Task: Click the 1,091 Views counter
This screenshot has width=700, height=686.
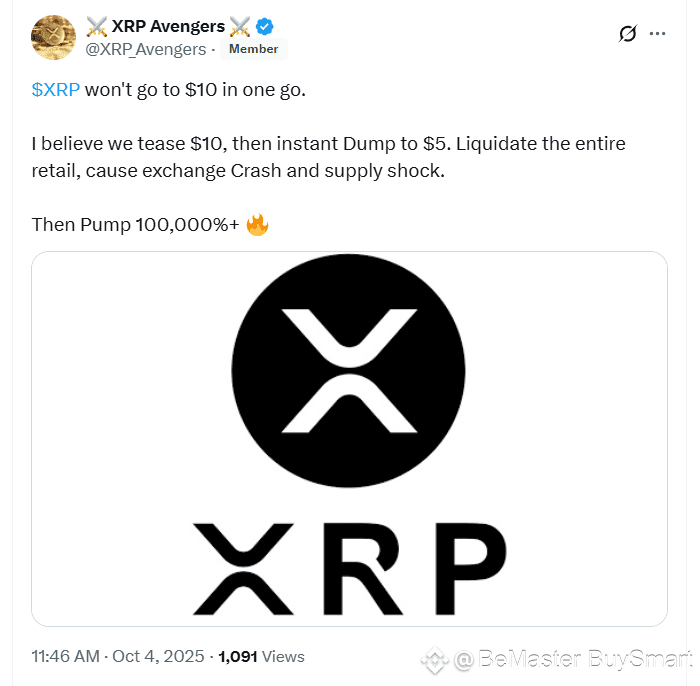Action: pos(261,657)
